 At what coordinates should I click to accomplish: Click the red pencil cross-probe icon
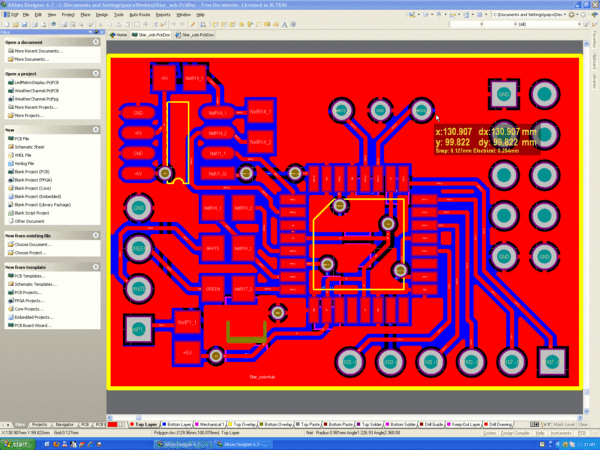(x=192, y=24)
